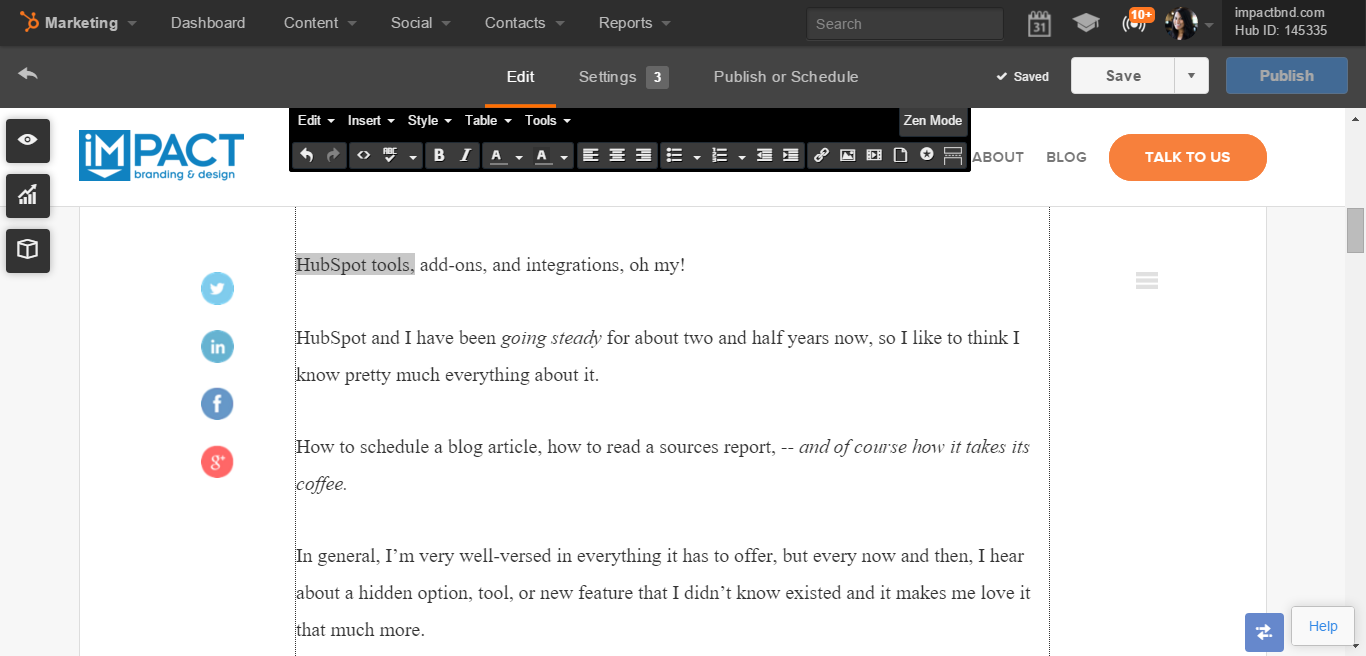This screenshot has width=1366, height=656.
Task: Share via the Google Plus icon
Action: [217, 462]
